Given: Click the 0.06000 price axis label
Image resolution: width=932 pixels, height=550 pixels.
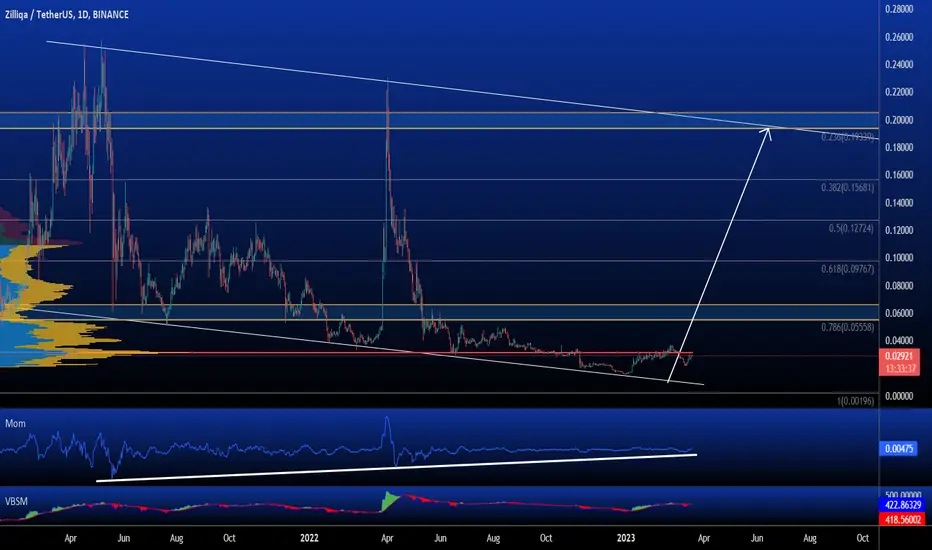Looking at the screenshot, I should 899,313.
